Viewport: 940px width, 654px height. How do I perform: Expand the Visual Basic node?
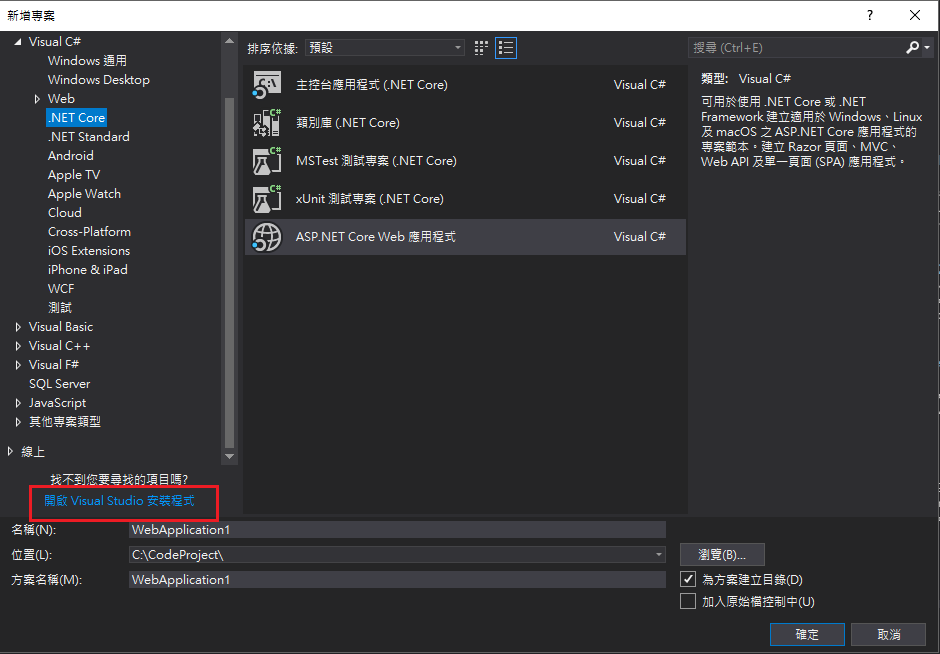pyautogui.click(x=18, y=327)
